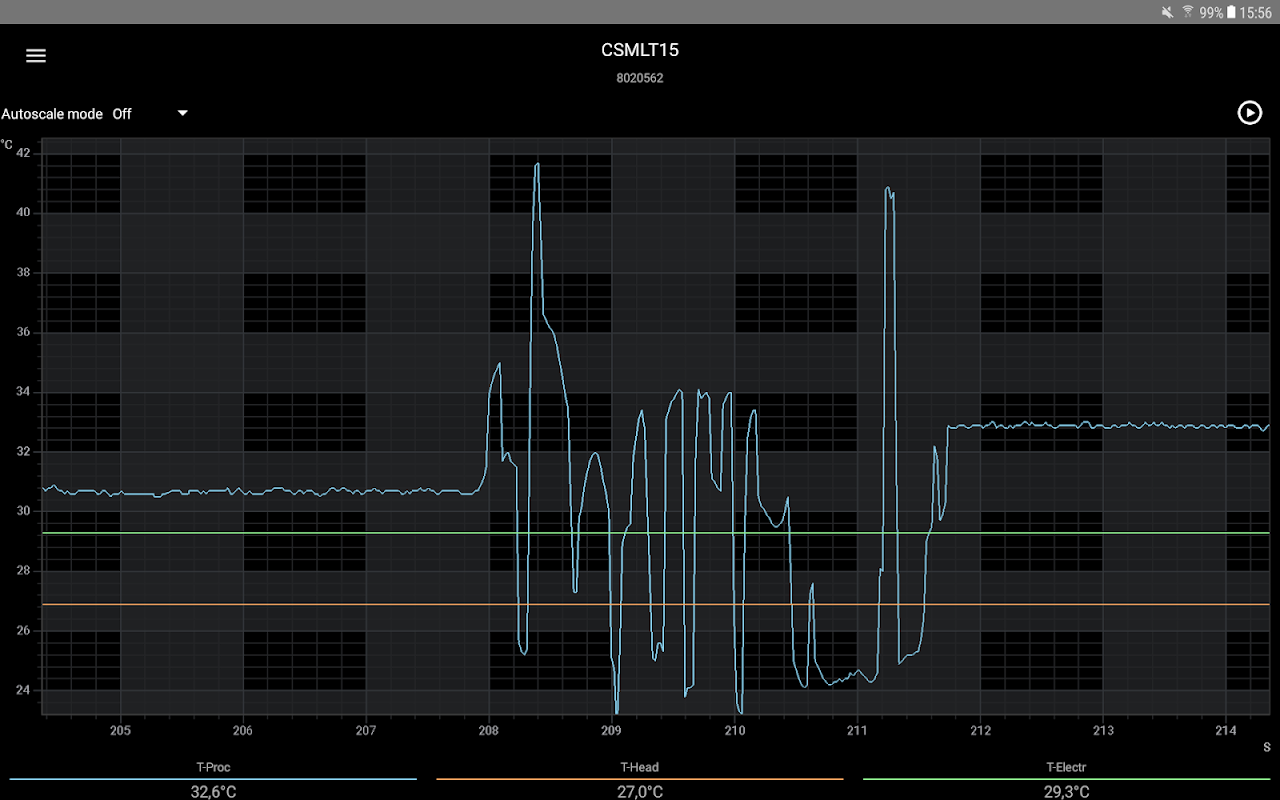Click the T-Head value 27,0°C
1280x800 pixels.
pyautogui.click(x=640, y=792)
